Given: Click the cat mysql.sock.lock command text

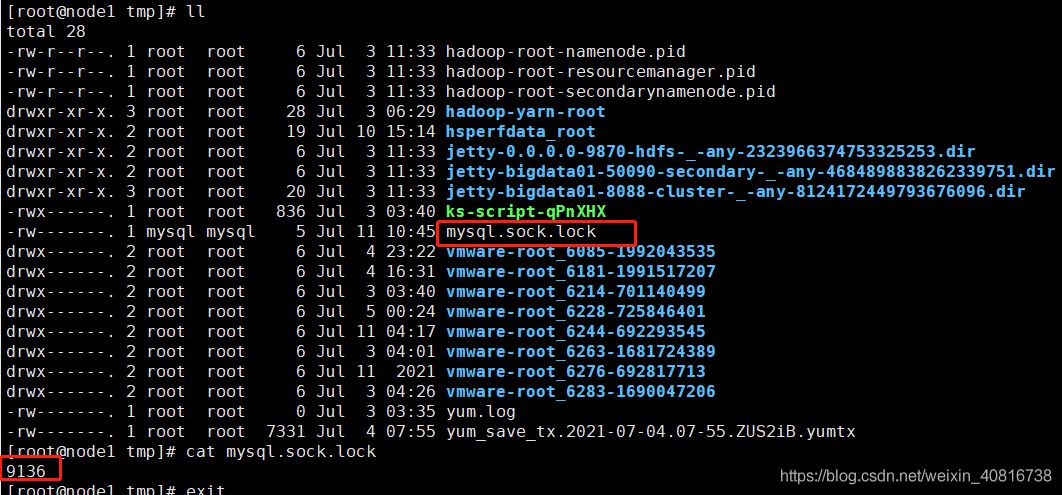Looking at the screenshot, I should click(x=280, y=452).
